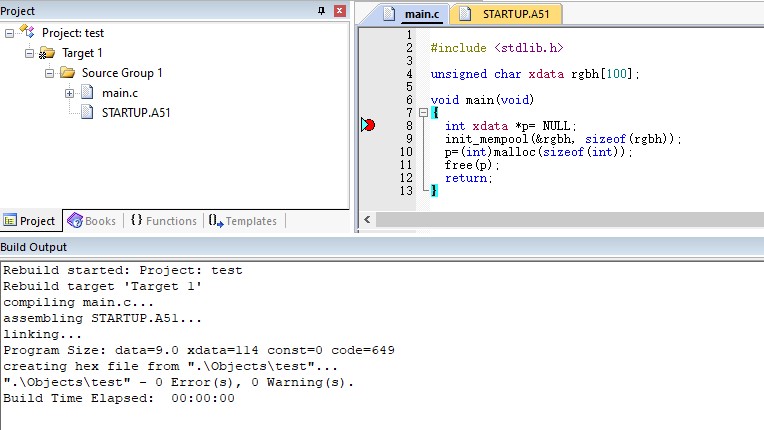Expand the main.c node in project tree

(x=69, y=93)
